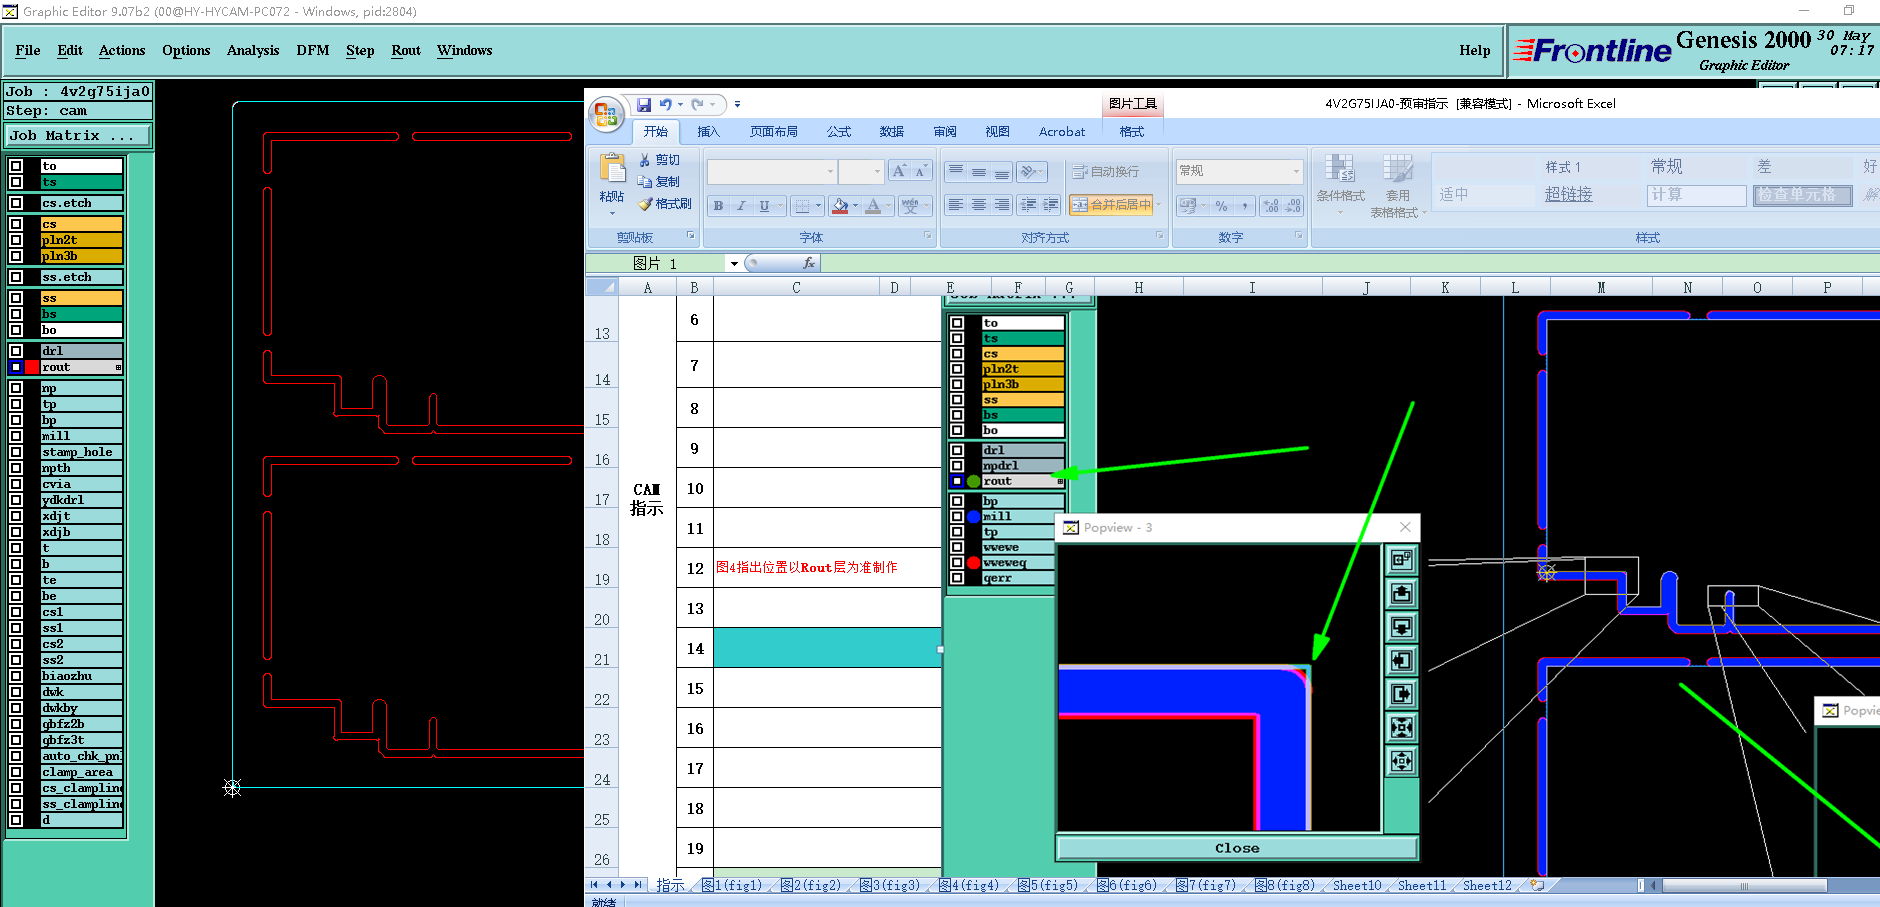Apply bold formatting in Excel

point(718,206)
